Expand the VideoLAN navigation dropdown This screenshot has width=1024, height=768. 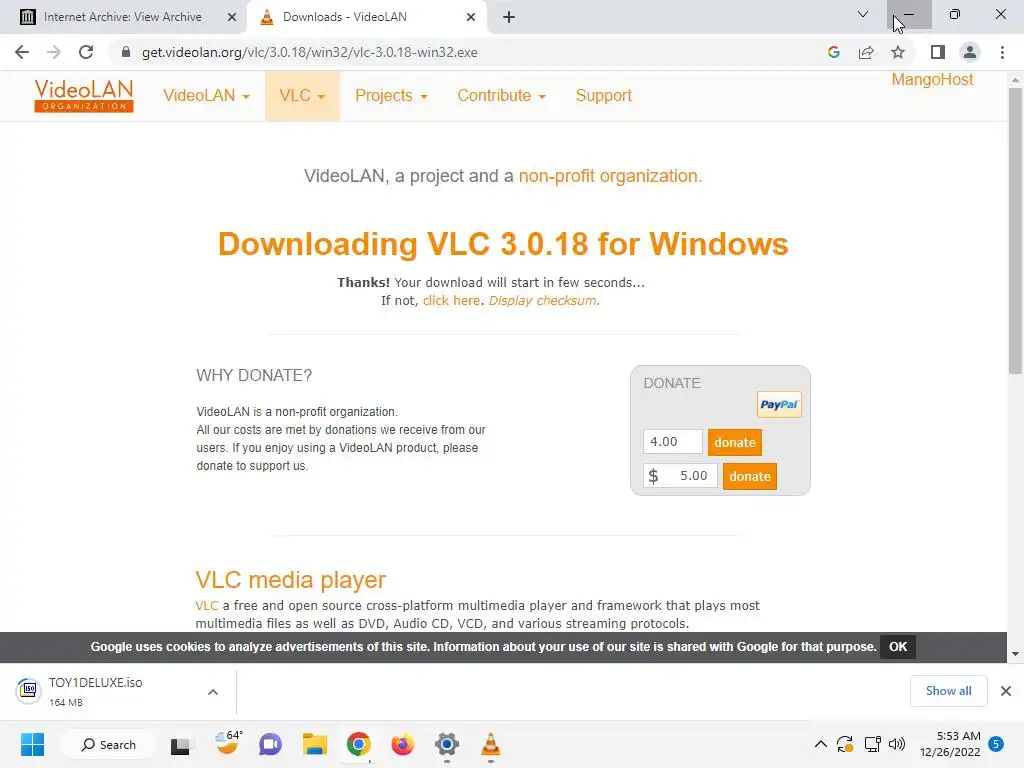[206, 95]
